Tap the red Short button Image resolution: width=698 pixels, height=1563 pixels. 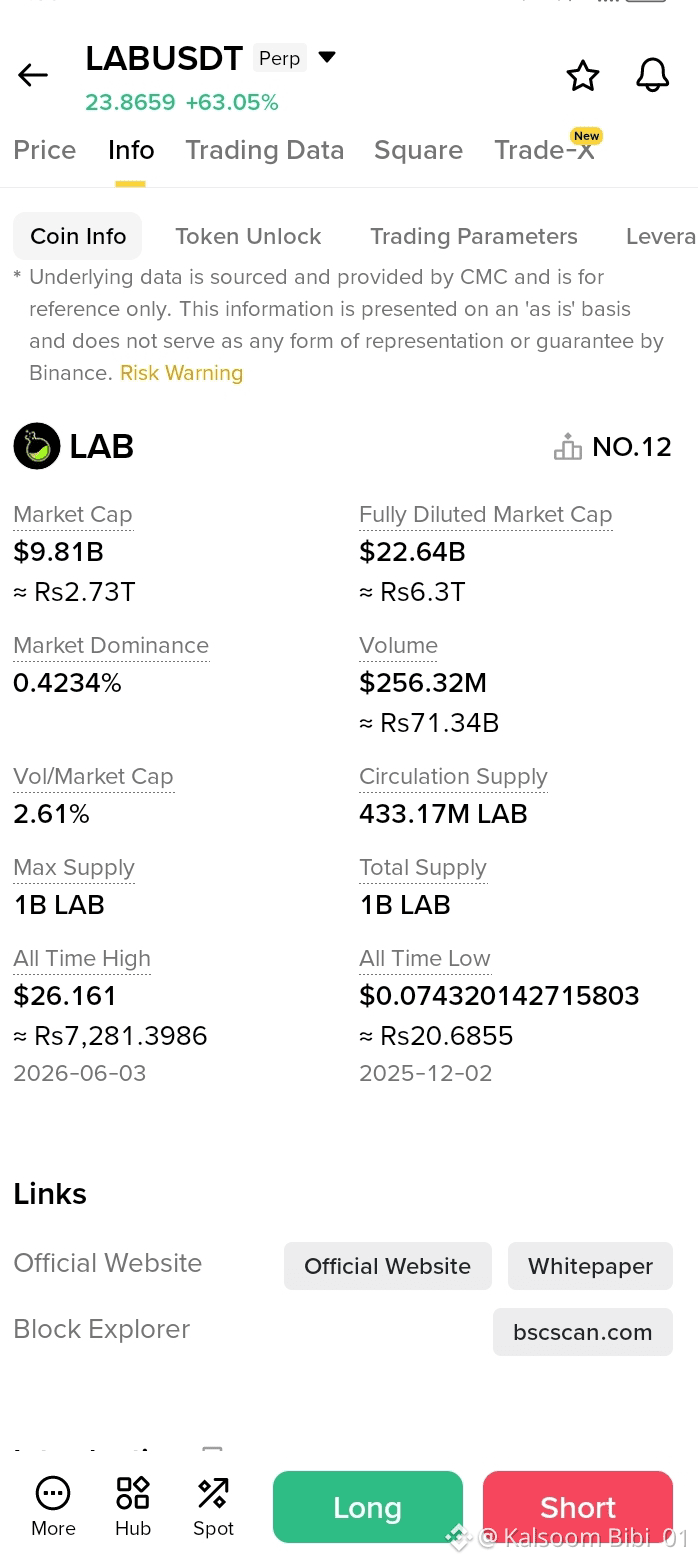pyautogui.click(x=578, y=1507)
